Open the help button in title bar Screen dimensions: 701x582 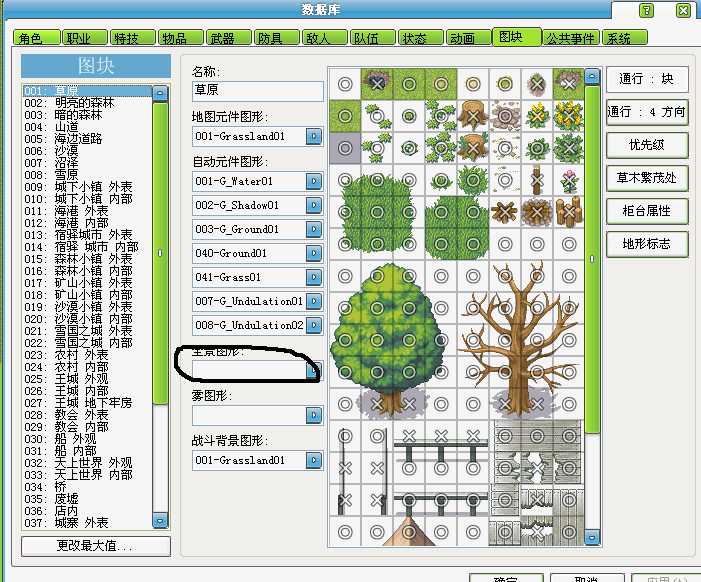[646, 10]
